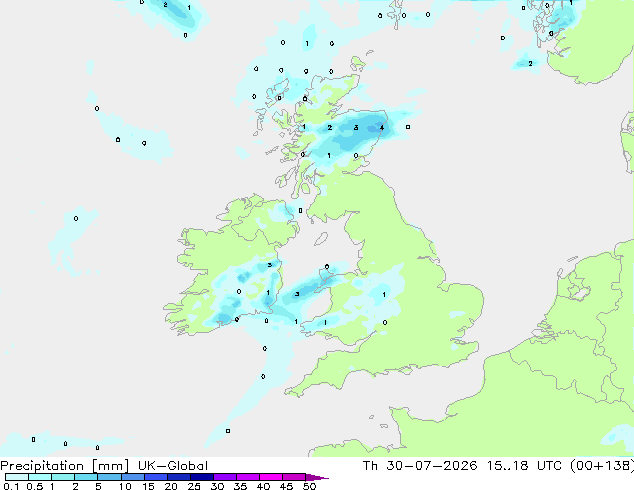This screenshot has height=490, width=634.
Task: Click the "4" value over eastern Scotland
Action: (x=382, y=128)
